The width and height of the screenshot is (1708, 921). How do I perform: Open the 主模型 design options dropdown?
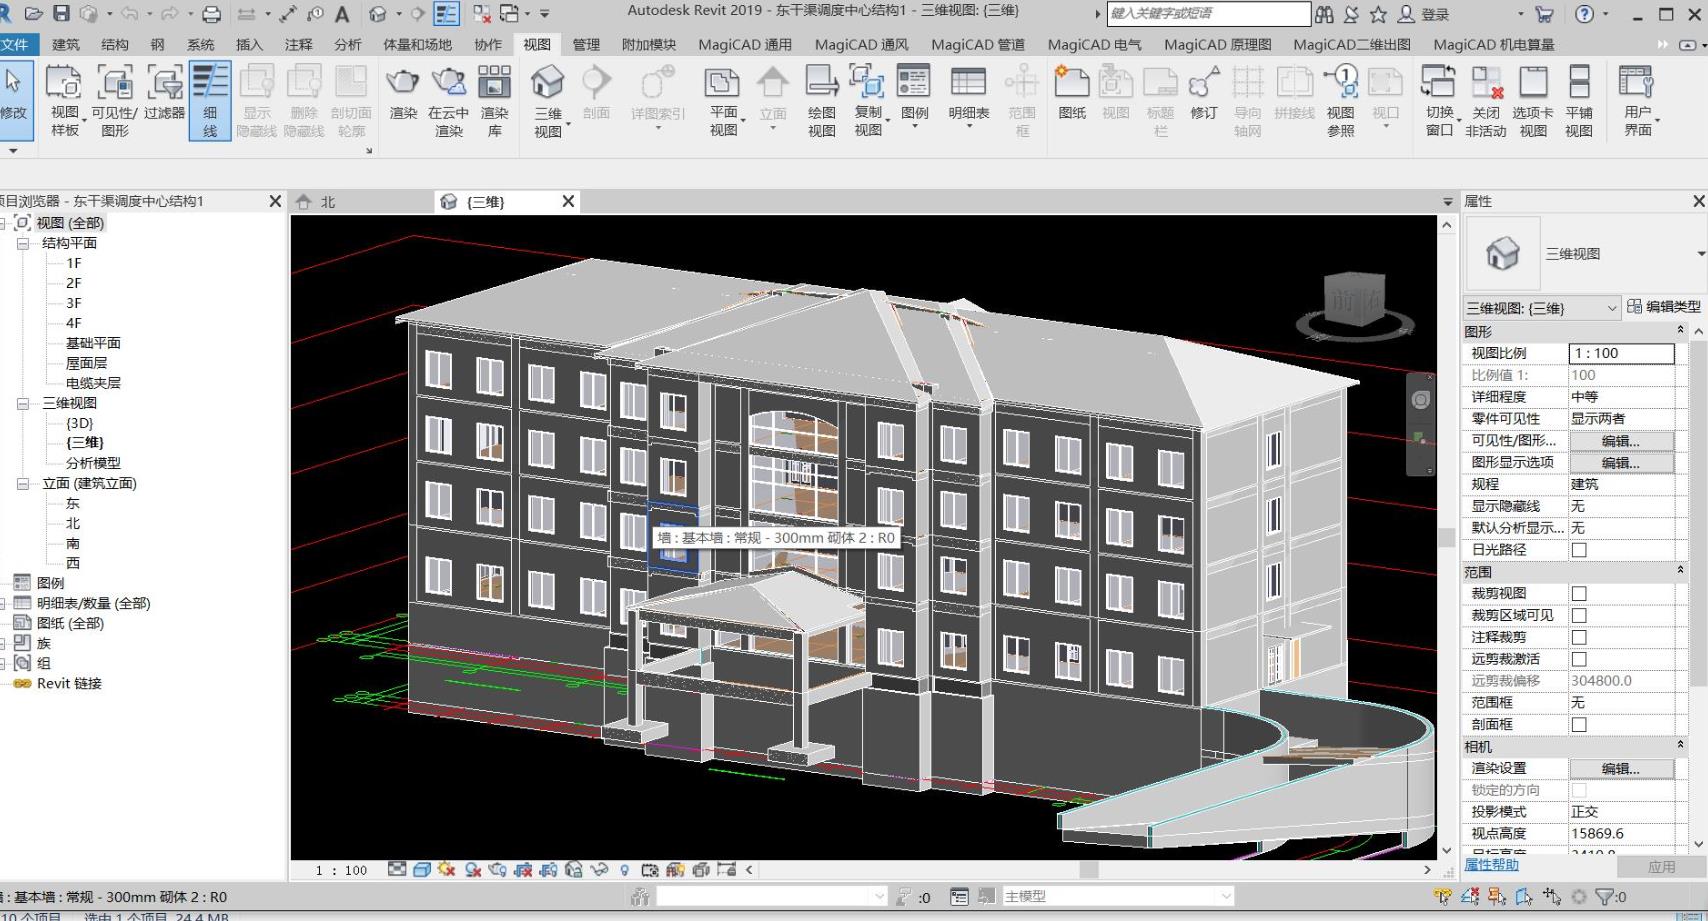point(1118,897)
